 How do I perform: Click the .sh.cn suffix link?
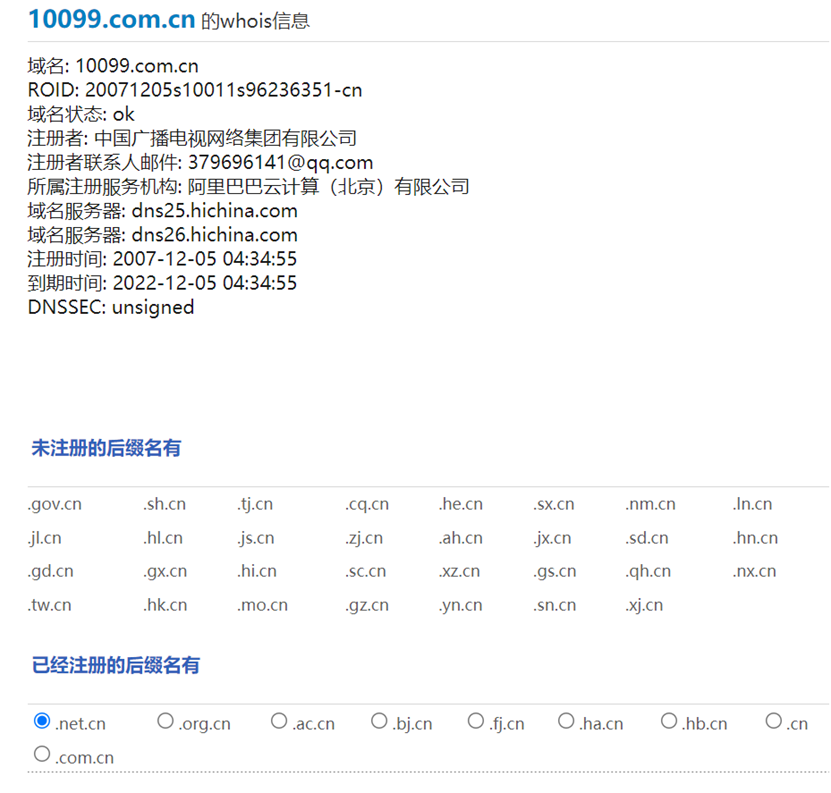pos(164,504)
